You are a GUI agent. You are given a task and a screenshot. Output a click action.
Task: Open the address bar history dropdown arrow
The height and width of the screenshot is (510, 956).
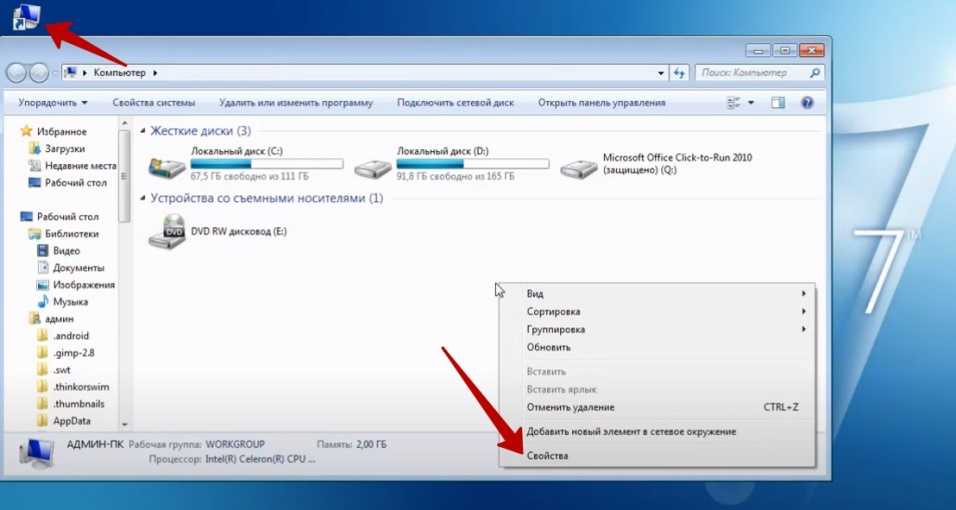[x=662, y=73]
